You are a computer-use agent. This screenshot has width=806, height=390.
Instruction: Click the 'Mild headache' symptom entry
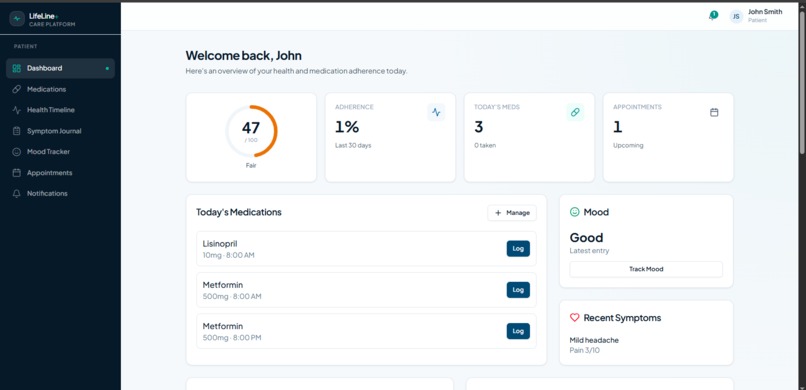pos(594,340)
